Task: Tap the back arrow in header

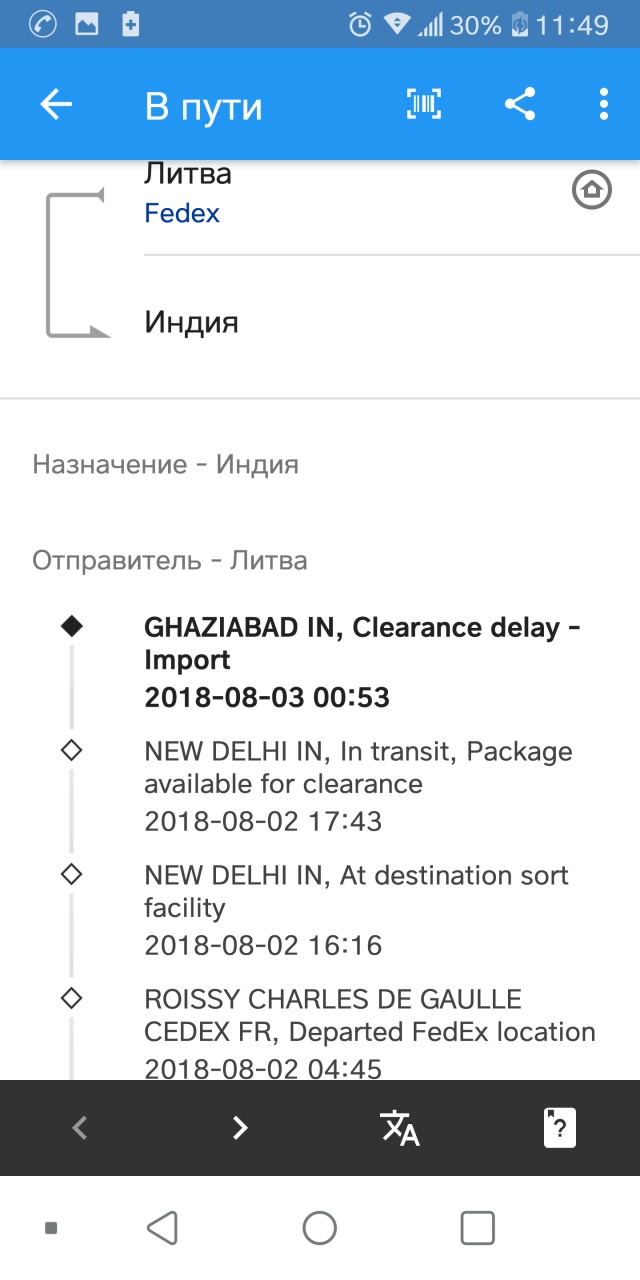Action: point(56,105)
